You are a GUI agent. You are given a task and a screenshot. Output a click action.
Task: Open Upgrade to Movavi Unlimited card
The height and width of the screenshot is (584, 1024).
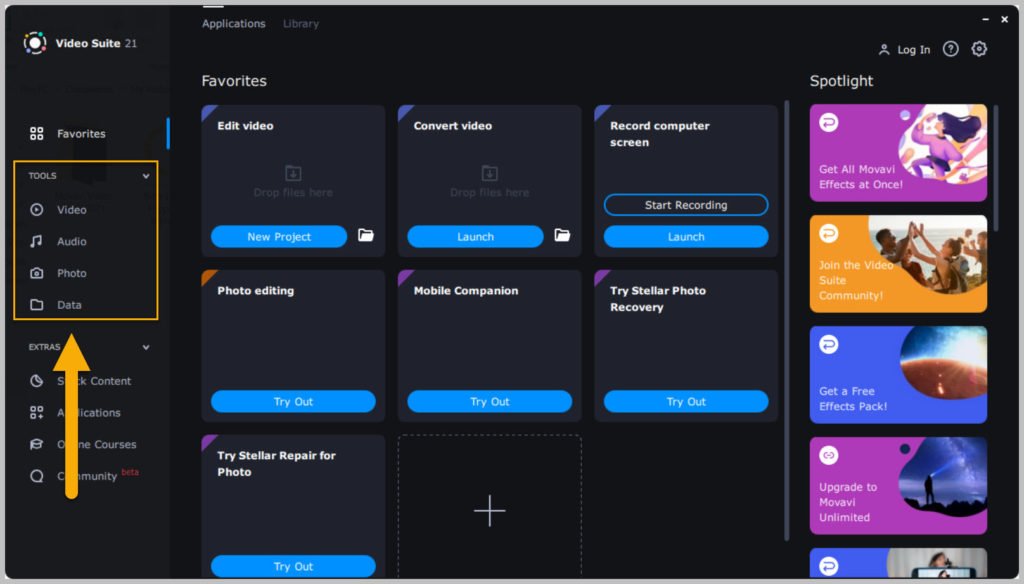tap(898, 486)
